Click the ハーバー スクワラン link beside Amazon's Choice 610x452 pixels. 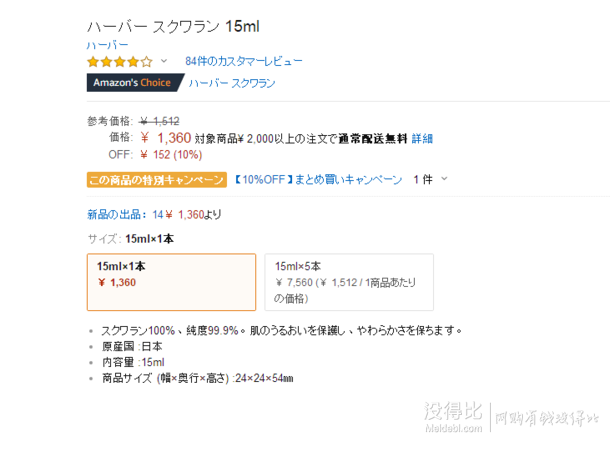point(232,83)
